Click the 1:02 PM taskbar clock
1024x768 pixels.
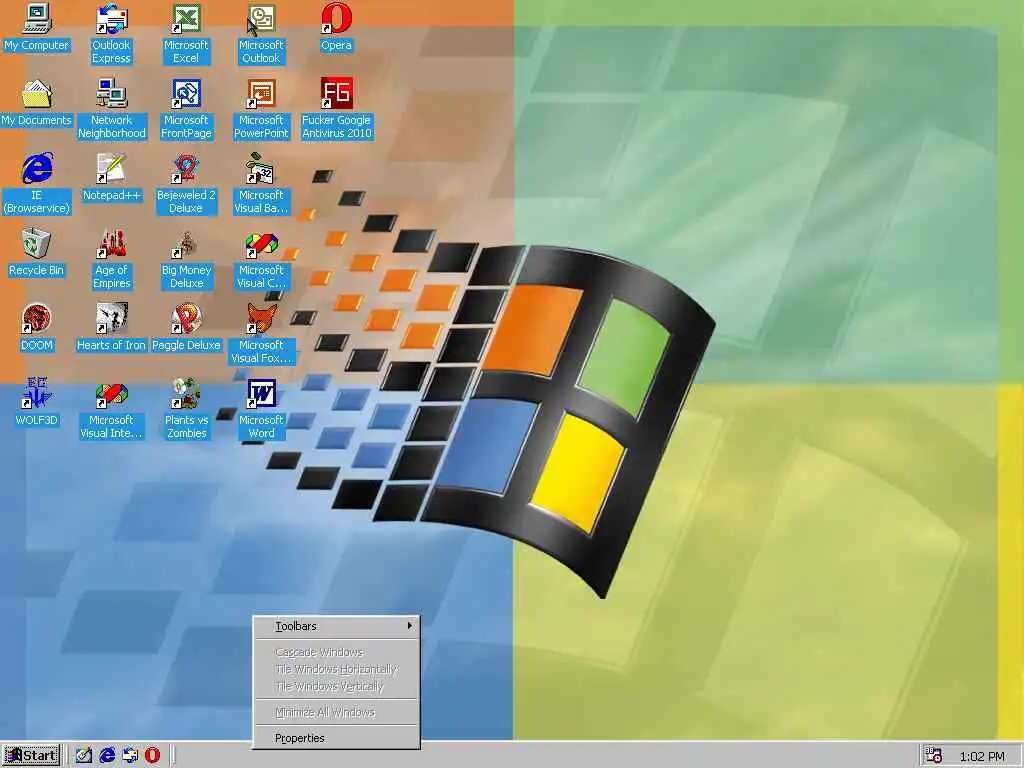pyautogui.click(x=982, y=756)
